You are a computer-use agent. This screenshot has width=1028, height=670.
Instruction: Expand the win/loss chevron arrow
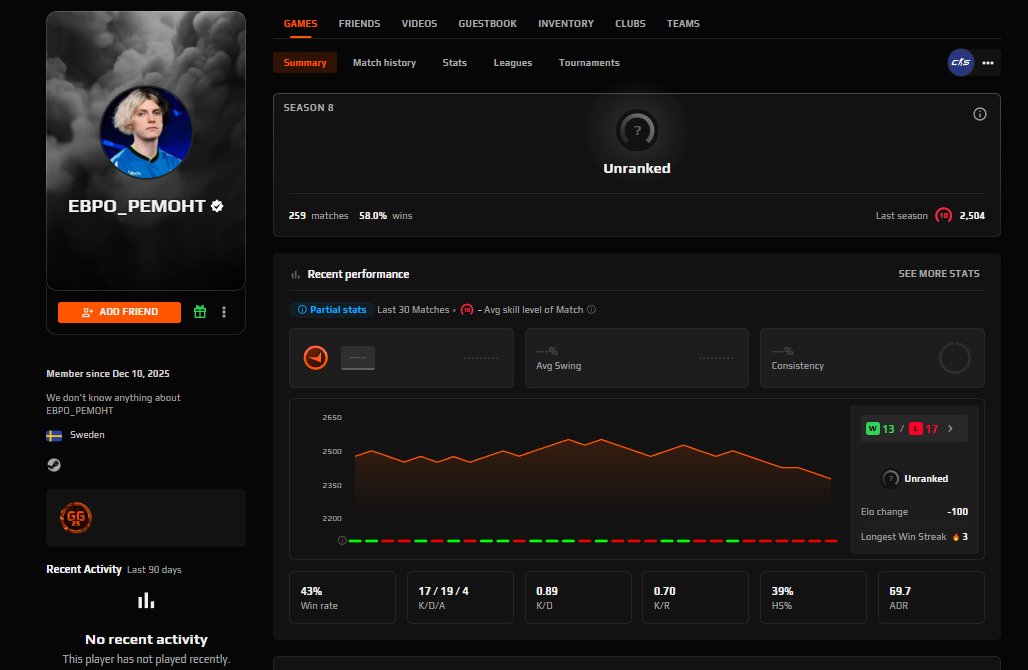(951, 429)
